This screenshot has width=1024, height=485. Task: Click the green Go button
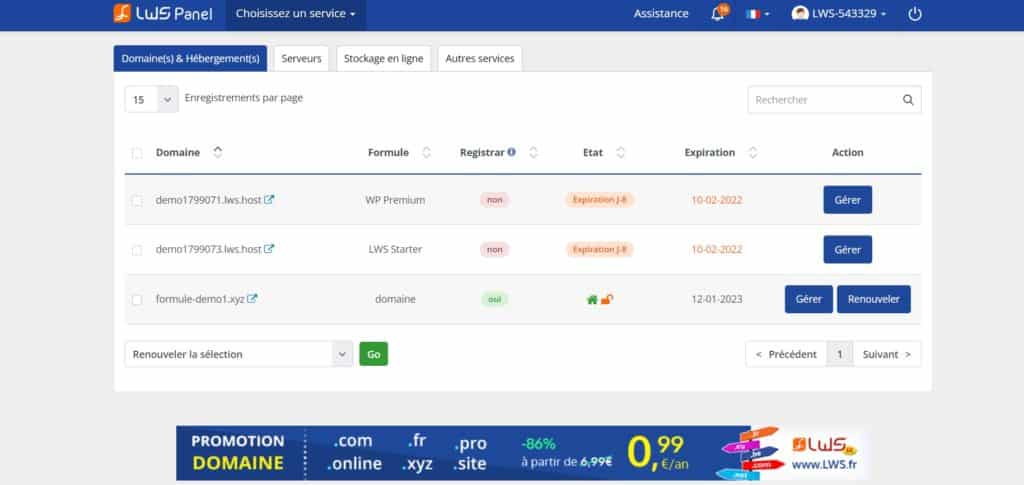[373, 354]
